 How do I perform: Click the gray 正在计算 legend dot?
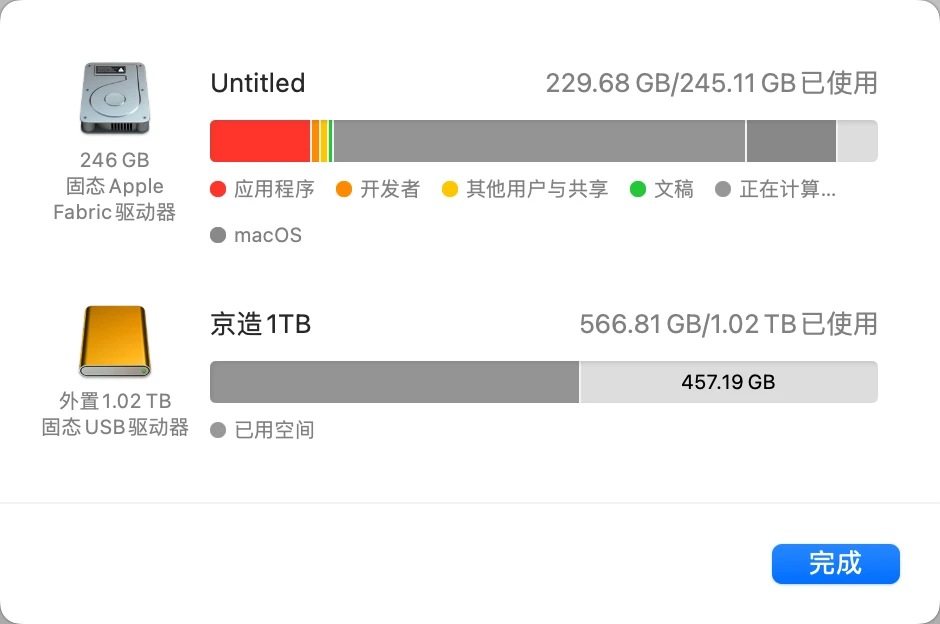pos(724,189)
